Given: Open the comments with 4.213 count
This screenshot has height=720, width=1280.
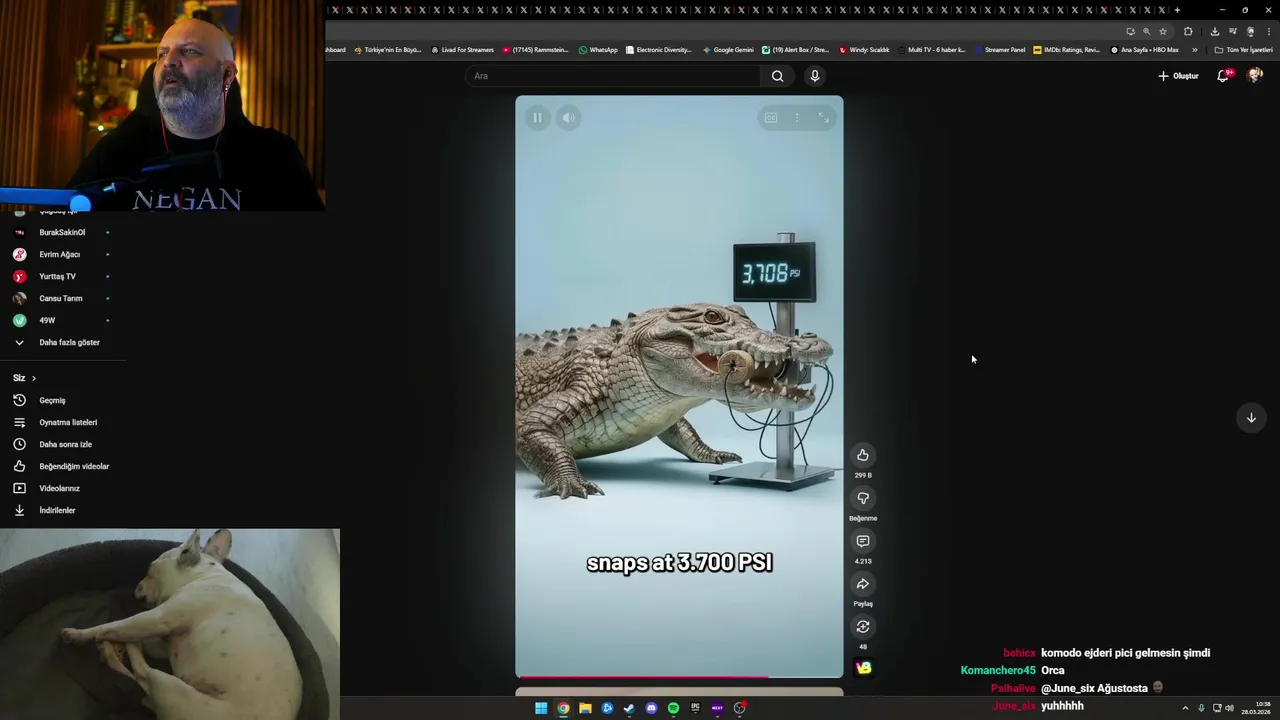Looking at the screenshot, I should [x=863, y=541].
